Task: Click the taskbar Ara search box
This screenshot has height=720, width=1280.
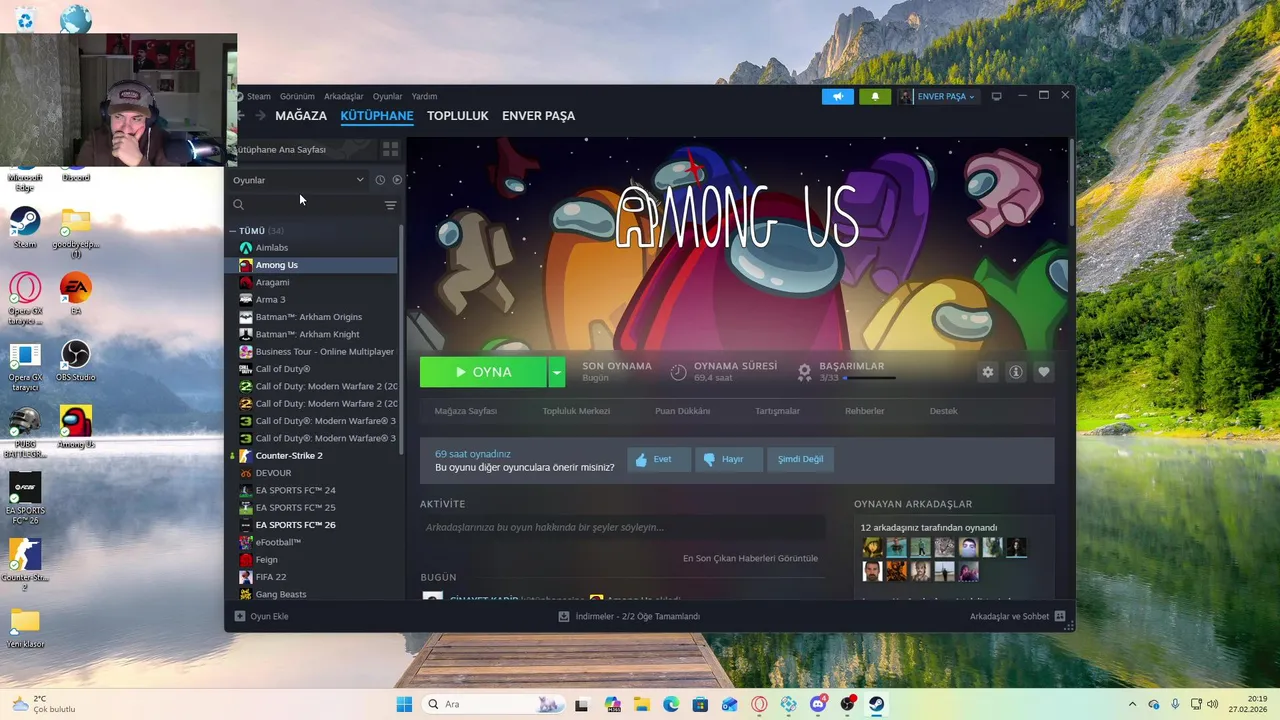Action: [x=494, y=704]
